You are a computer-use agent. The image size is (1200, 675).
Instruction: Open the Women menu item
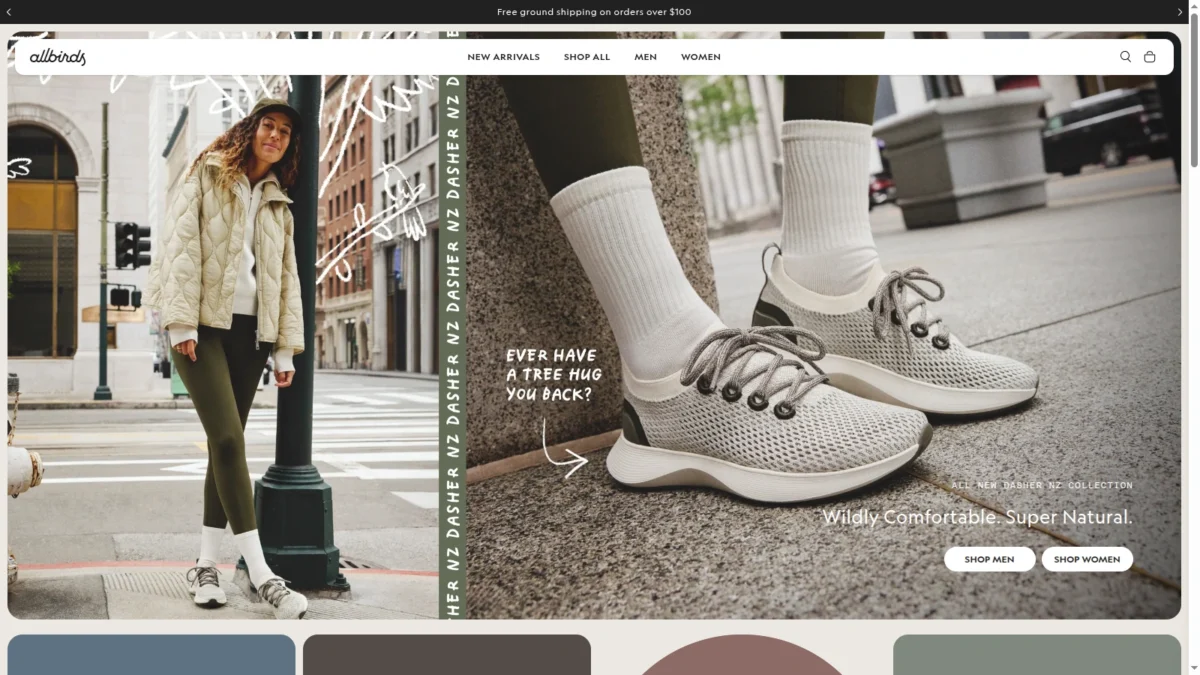point(701,57)
